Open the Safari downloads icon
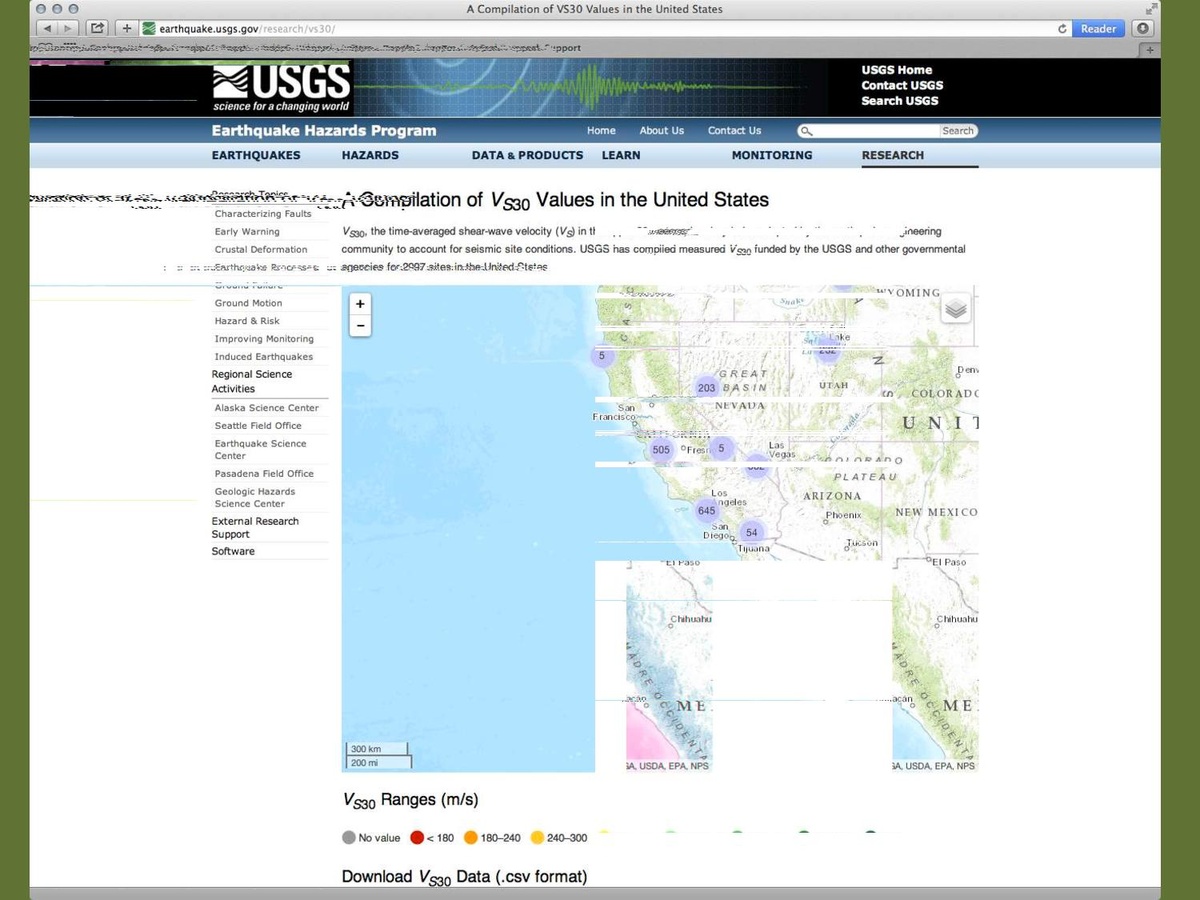 (1143, 29)
